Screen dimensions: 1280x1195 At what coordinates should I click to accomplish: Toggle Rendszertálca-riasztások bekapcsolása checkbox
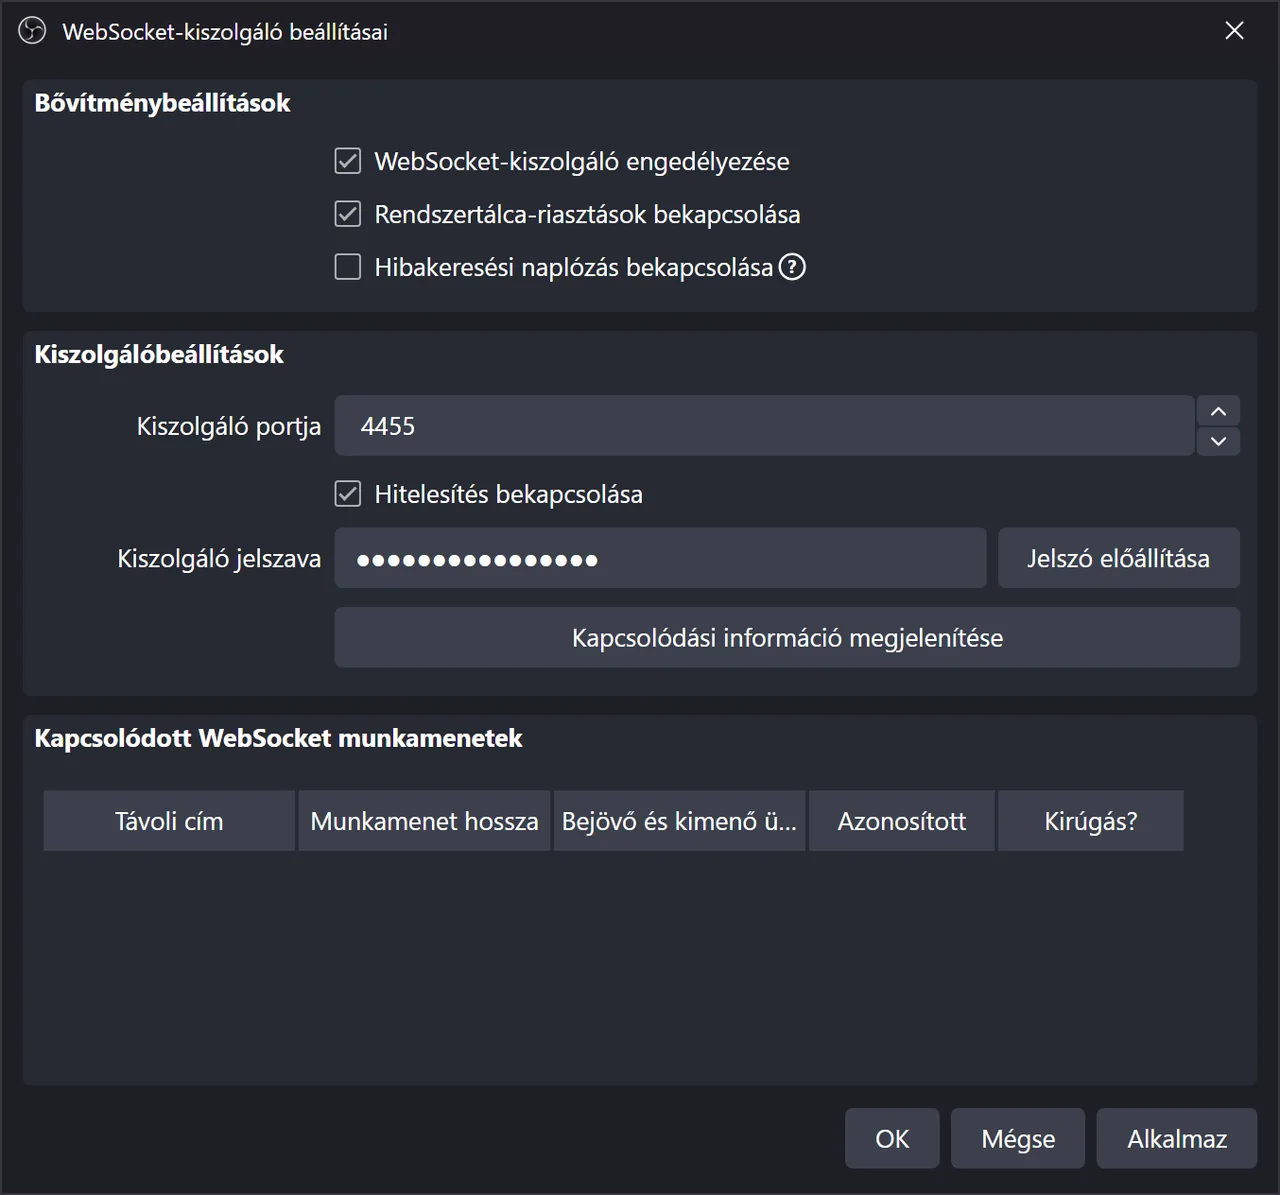pyautogui.click(x=348, y=214)
